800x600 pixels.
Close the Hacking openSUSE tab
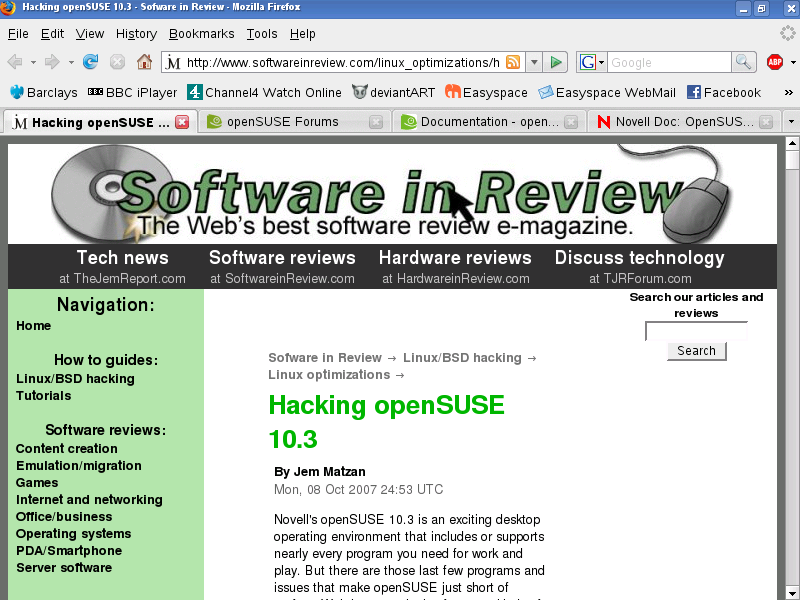182,122
